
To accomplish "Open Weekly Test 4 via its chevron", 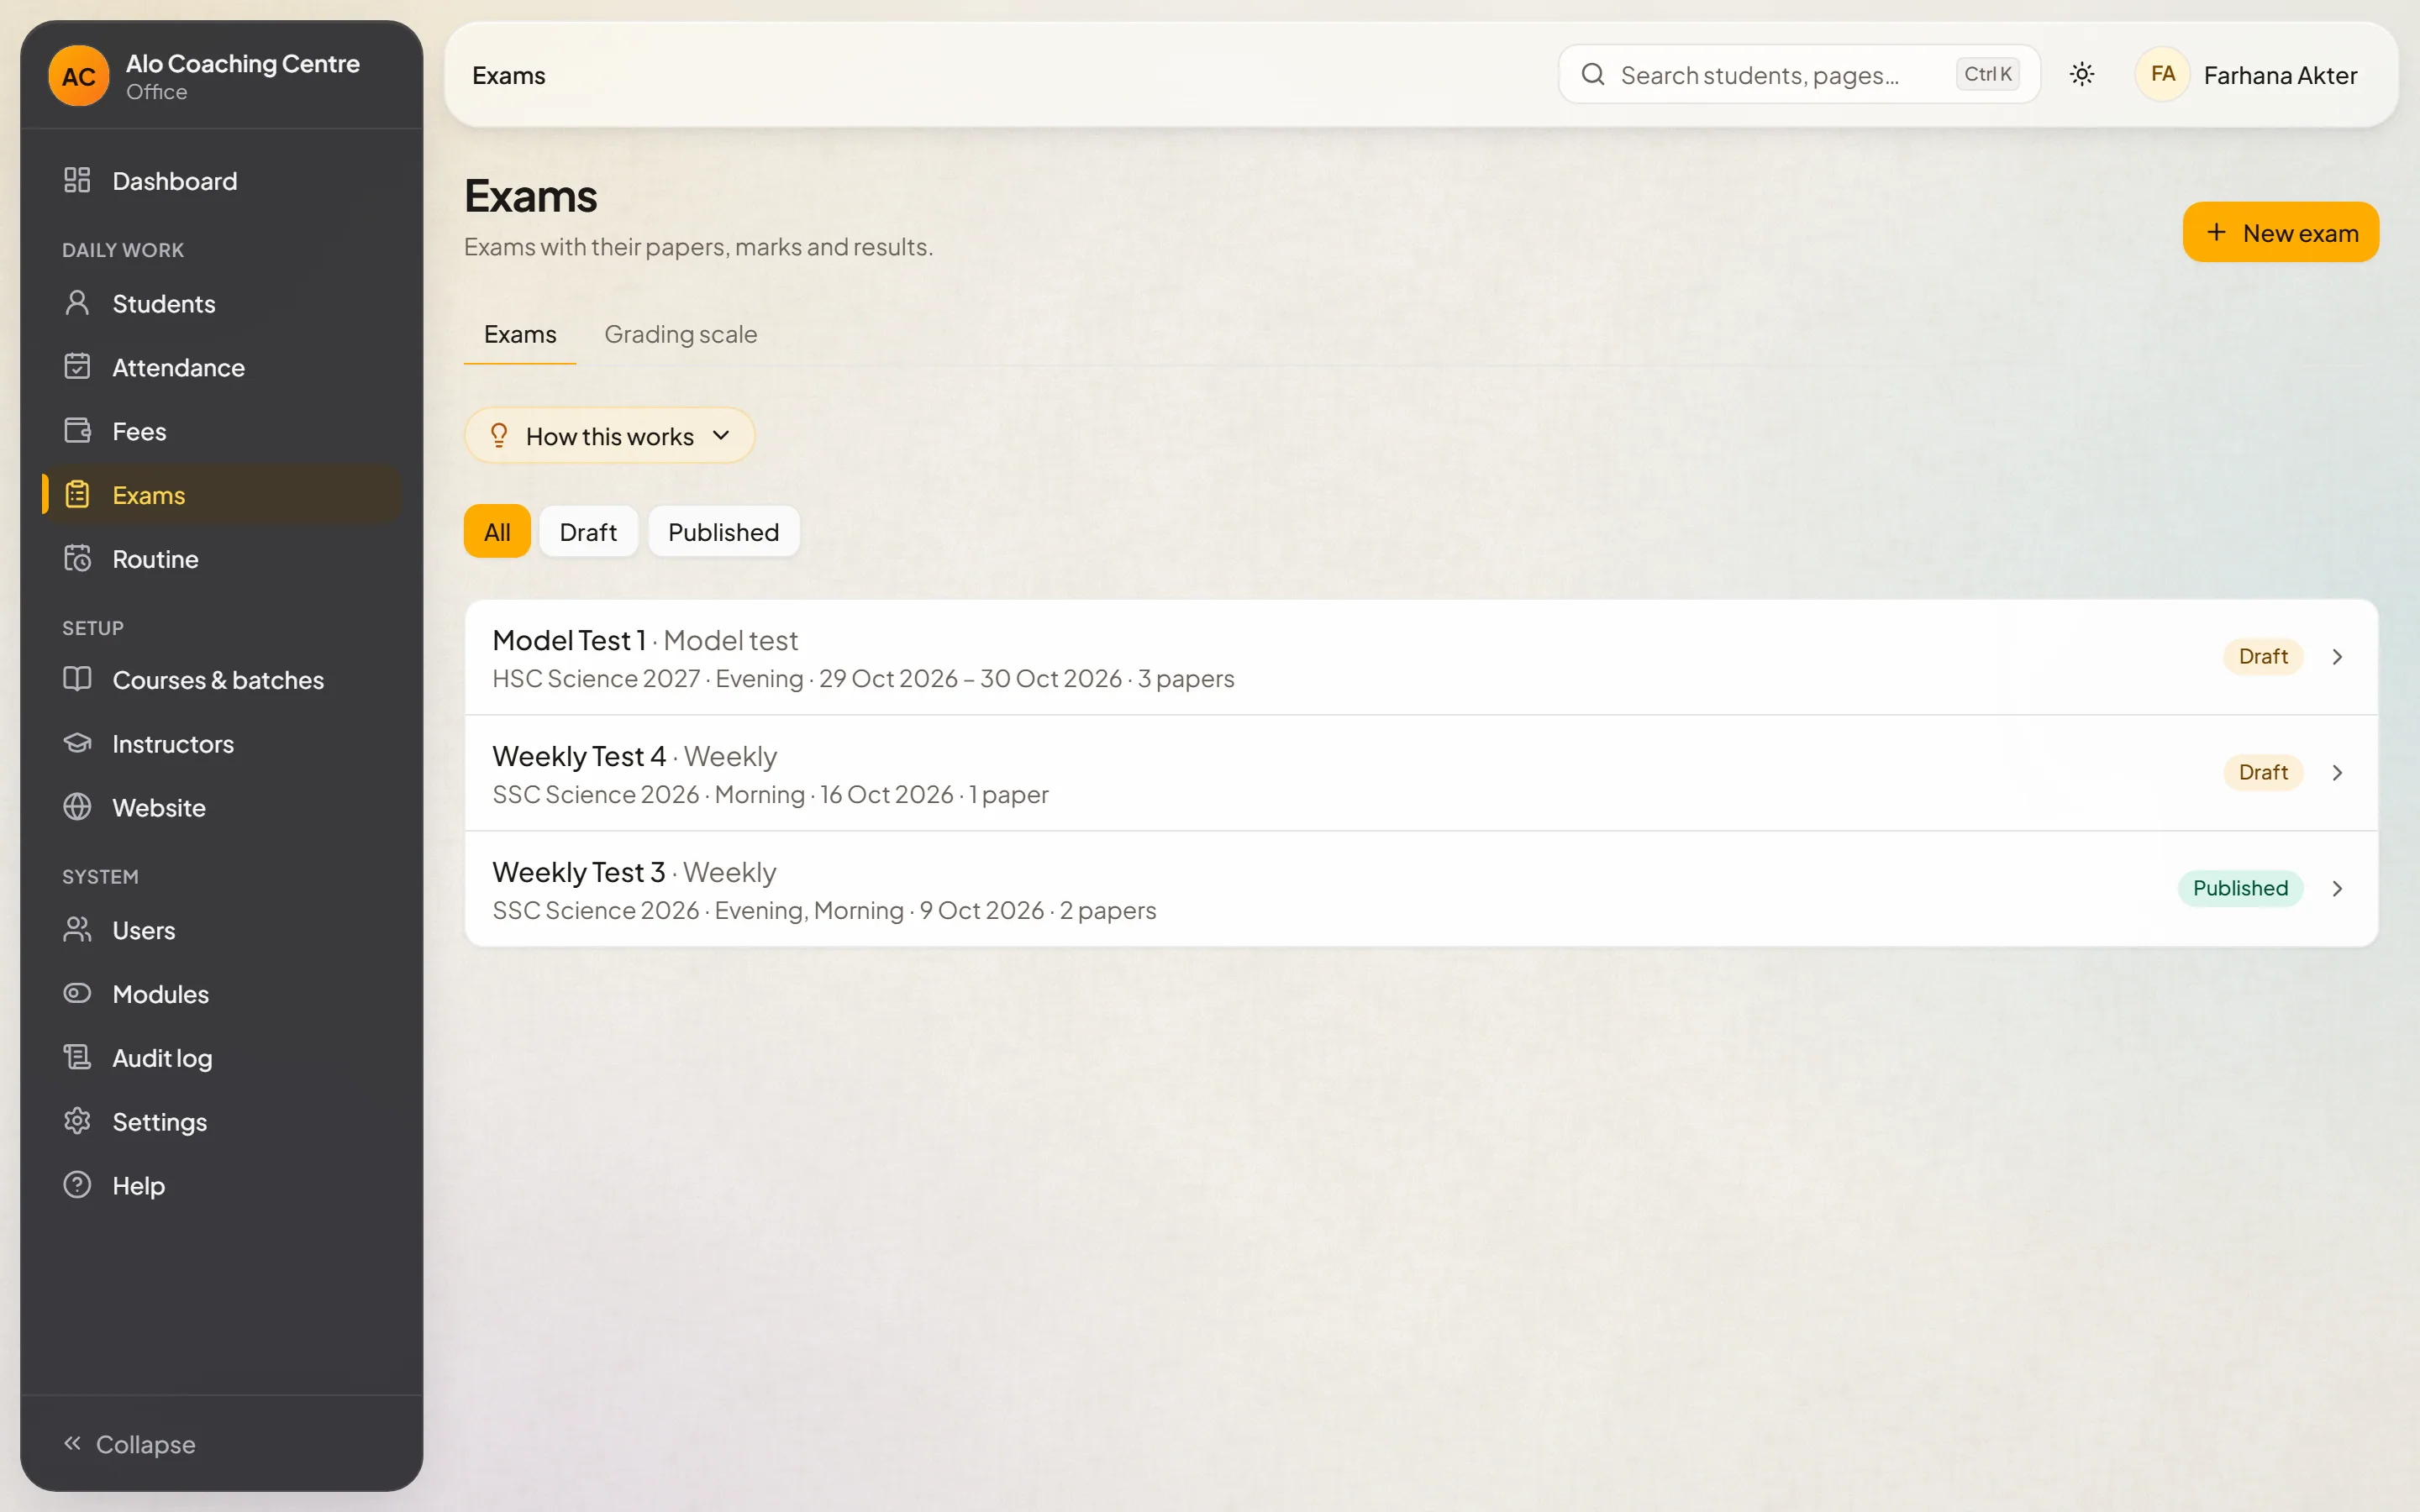I will coord(2337,773).
